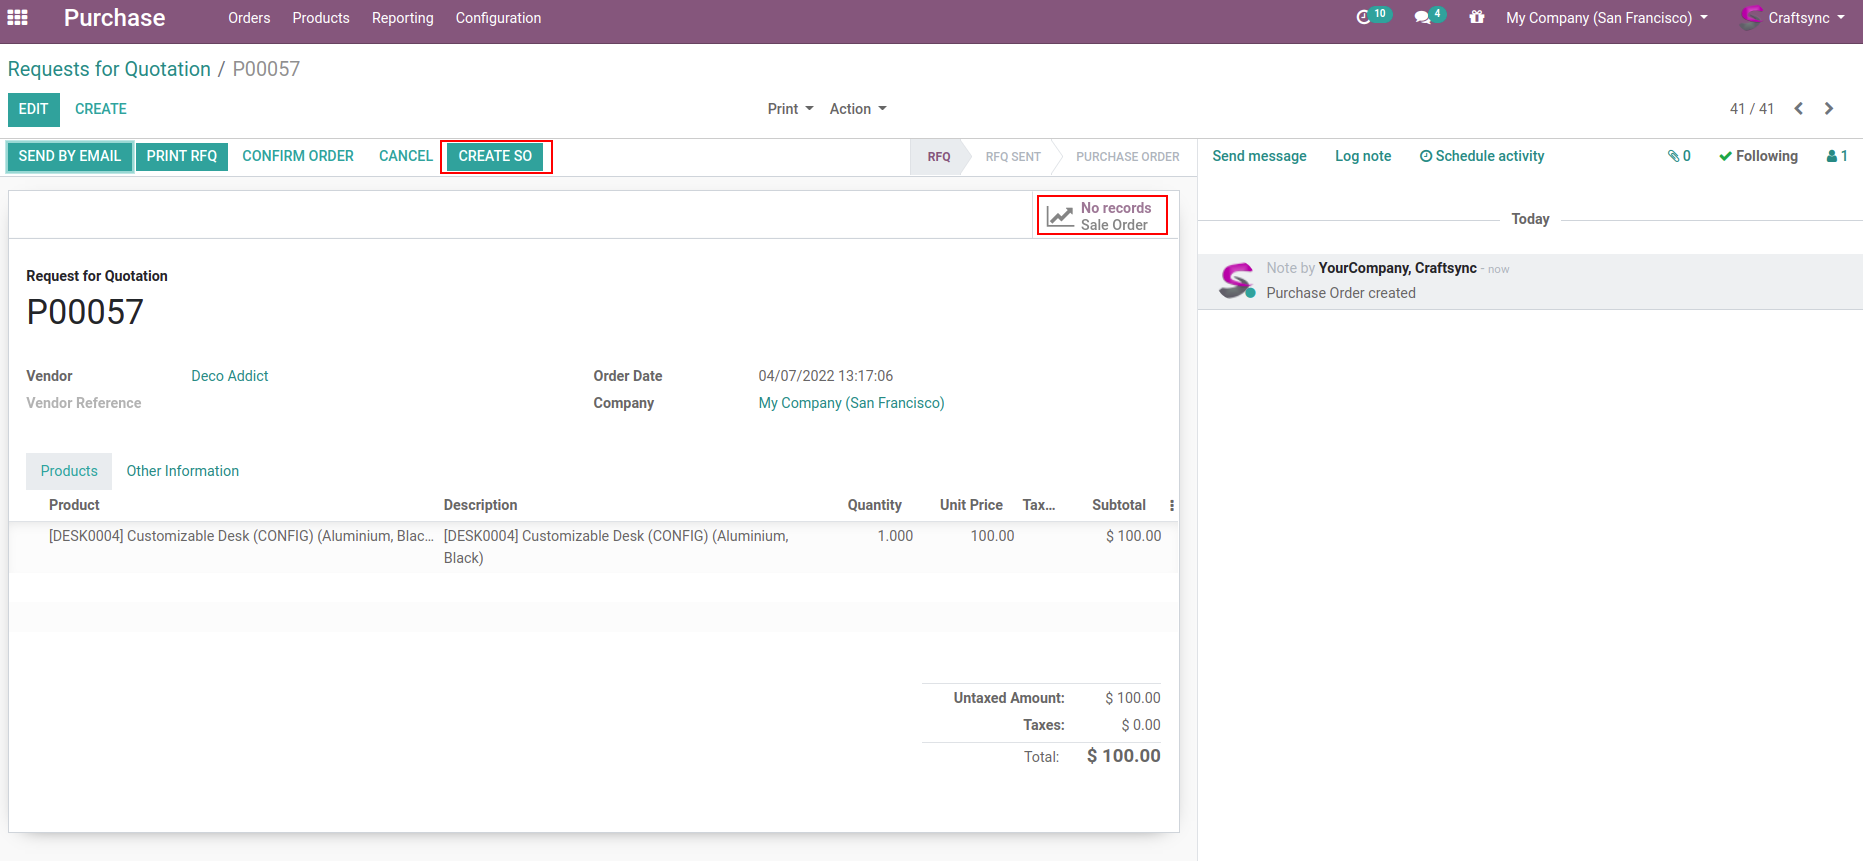Open attachments paperclip counter
The height and width of the screenshot is (861, 1863).
click(1679, 156)
